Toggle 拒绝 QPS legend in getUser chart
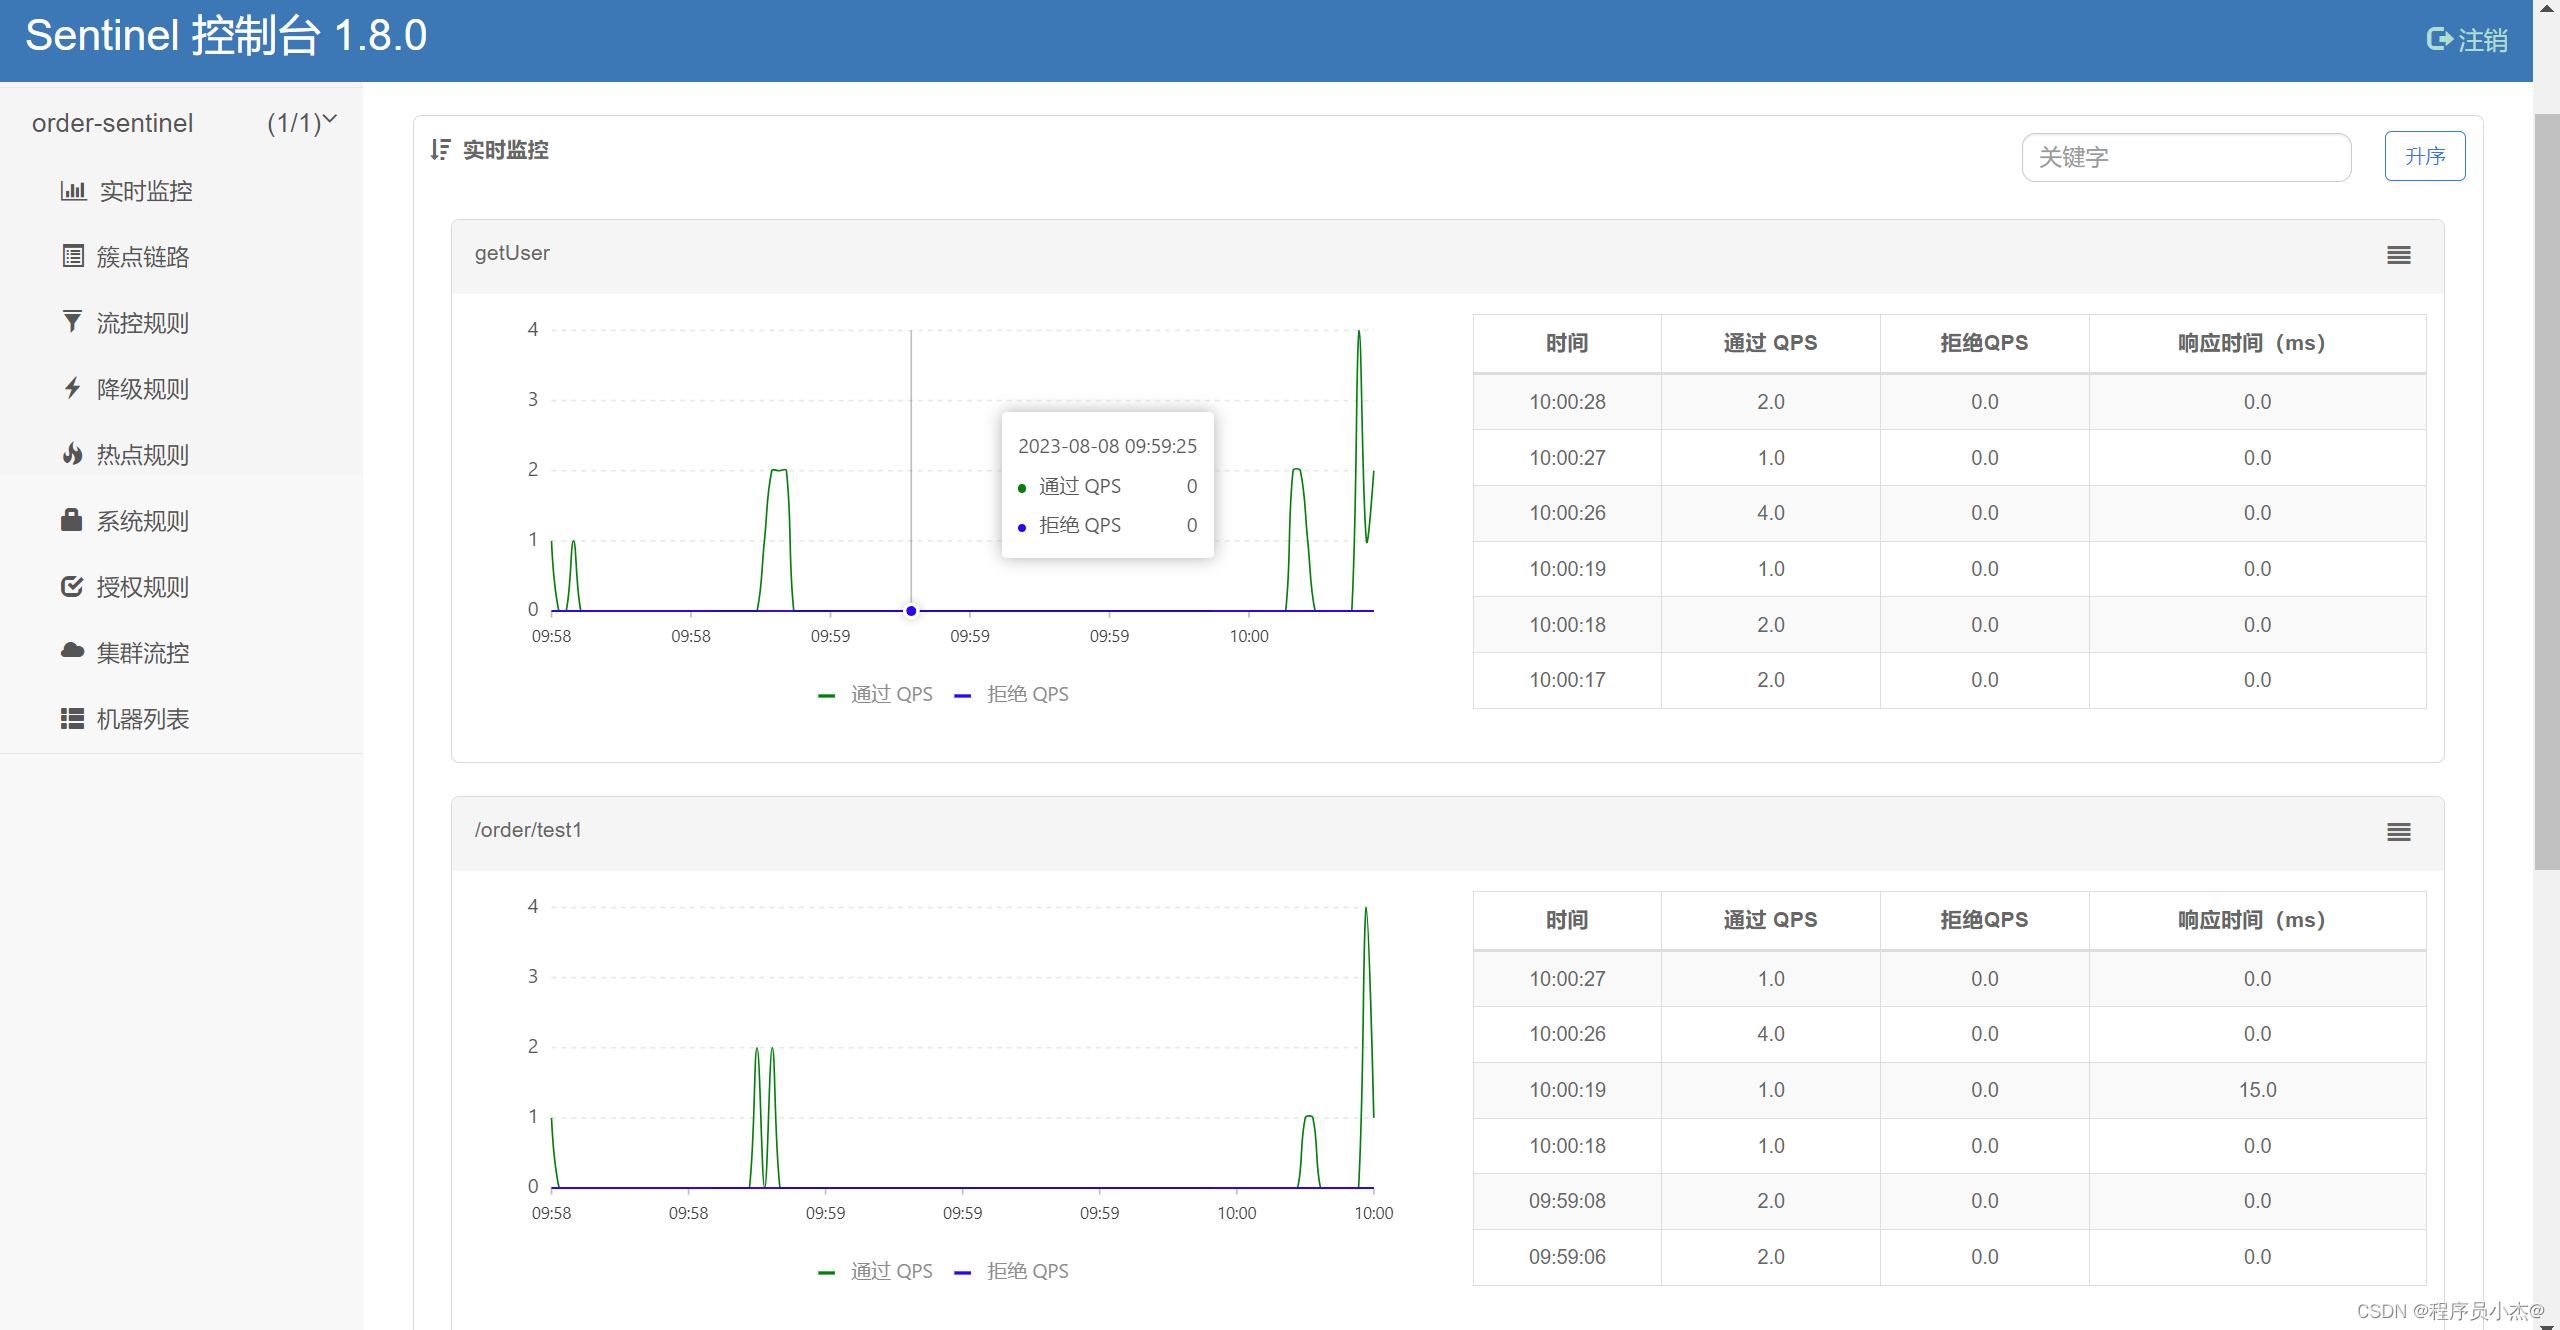This screenshot has height=1330, width=2560. pyautogui.click(x=1012, y=694)
